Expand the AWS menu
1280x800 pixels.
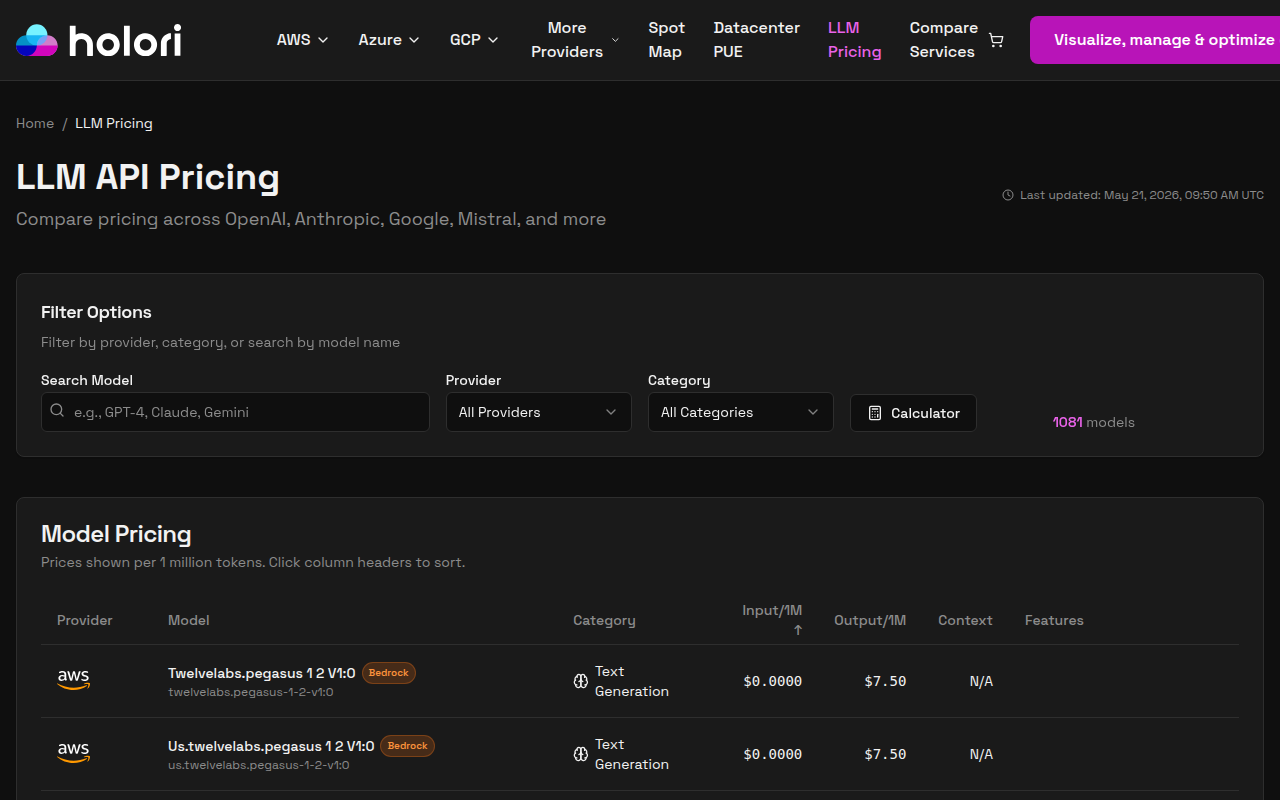pyautogui.click(x=302, y=40)
